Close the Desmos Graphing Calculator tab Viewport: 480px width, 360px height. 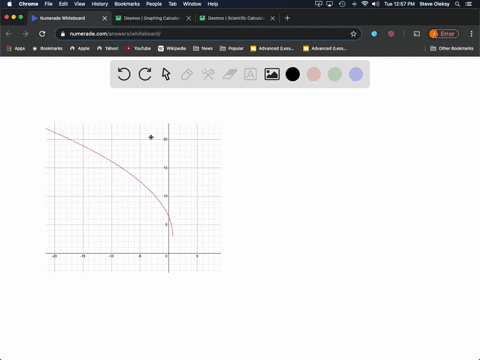pyautogui.click(x=189, y=18)
